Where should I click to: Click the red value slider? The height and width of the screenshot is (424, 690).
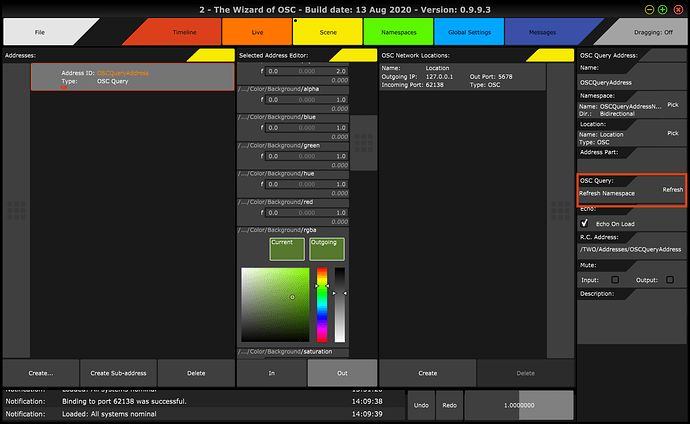click(x=307, y=212)
